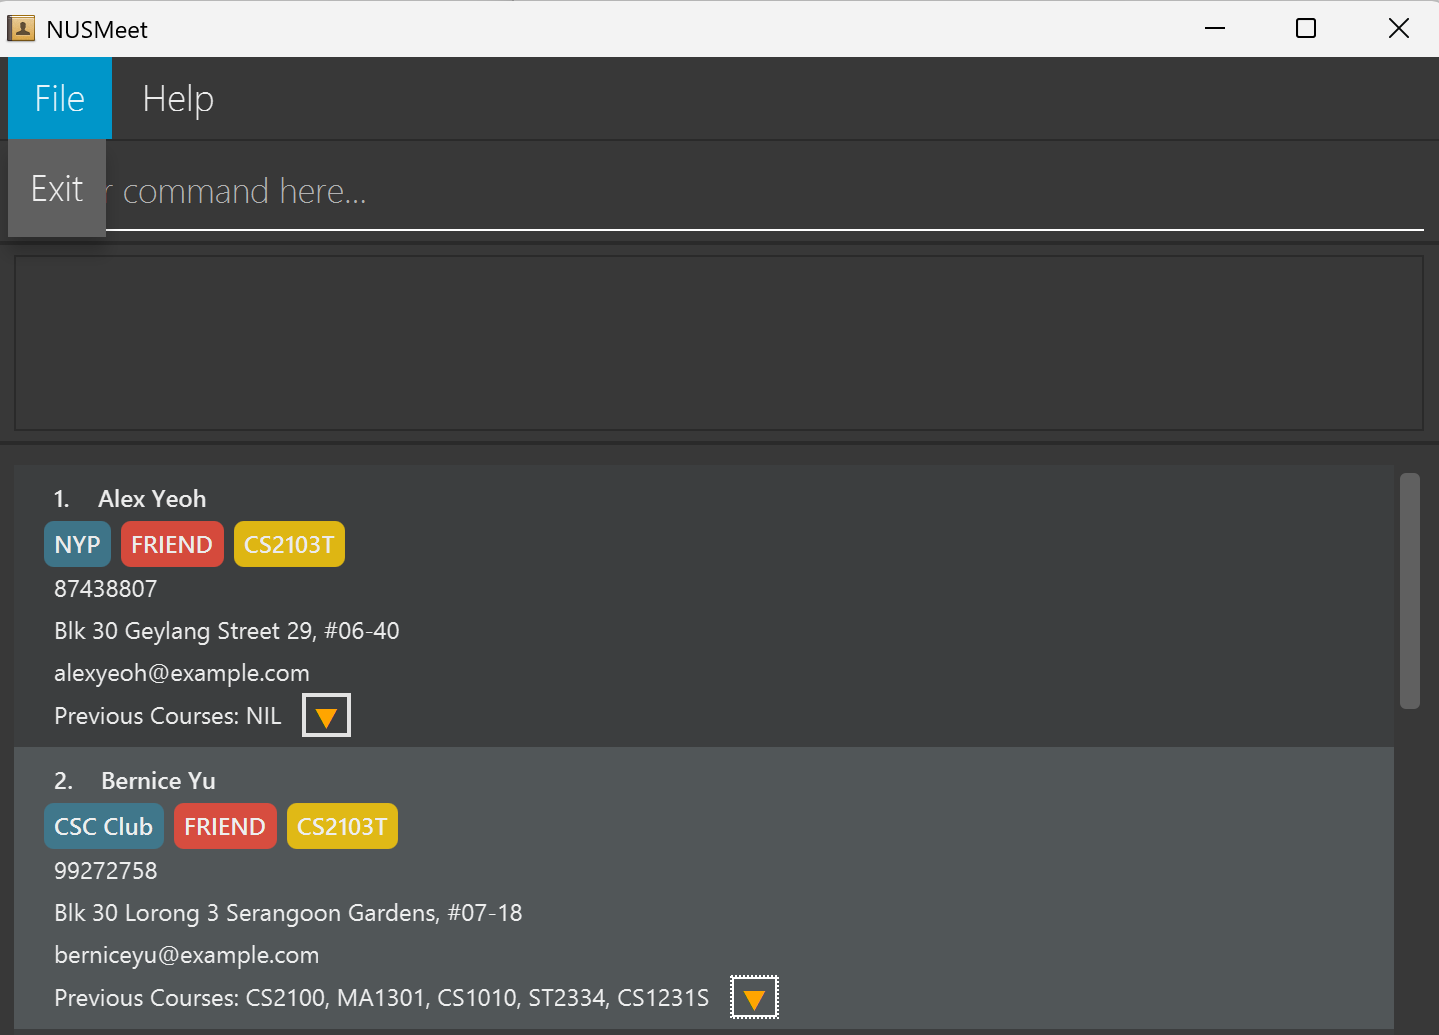Click berniceyu@example.com email address
Image resolution: width=1439 pixels, height=1035 pixels.
187,955
